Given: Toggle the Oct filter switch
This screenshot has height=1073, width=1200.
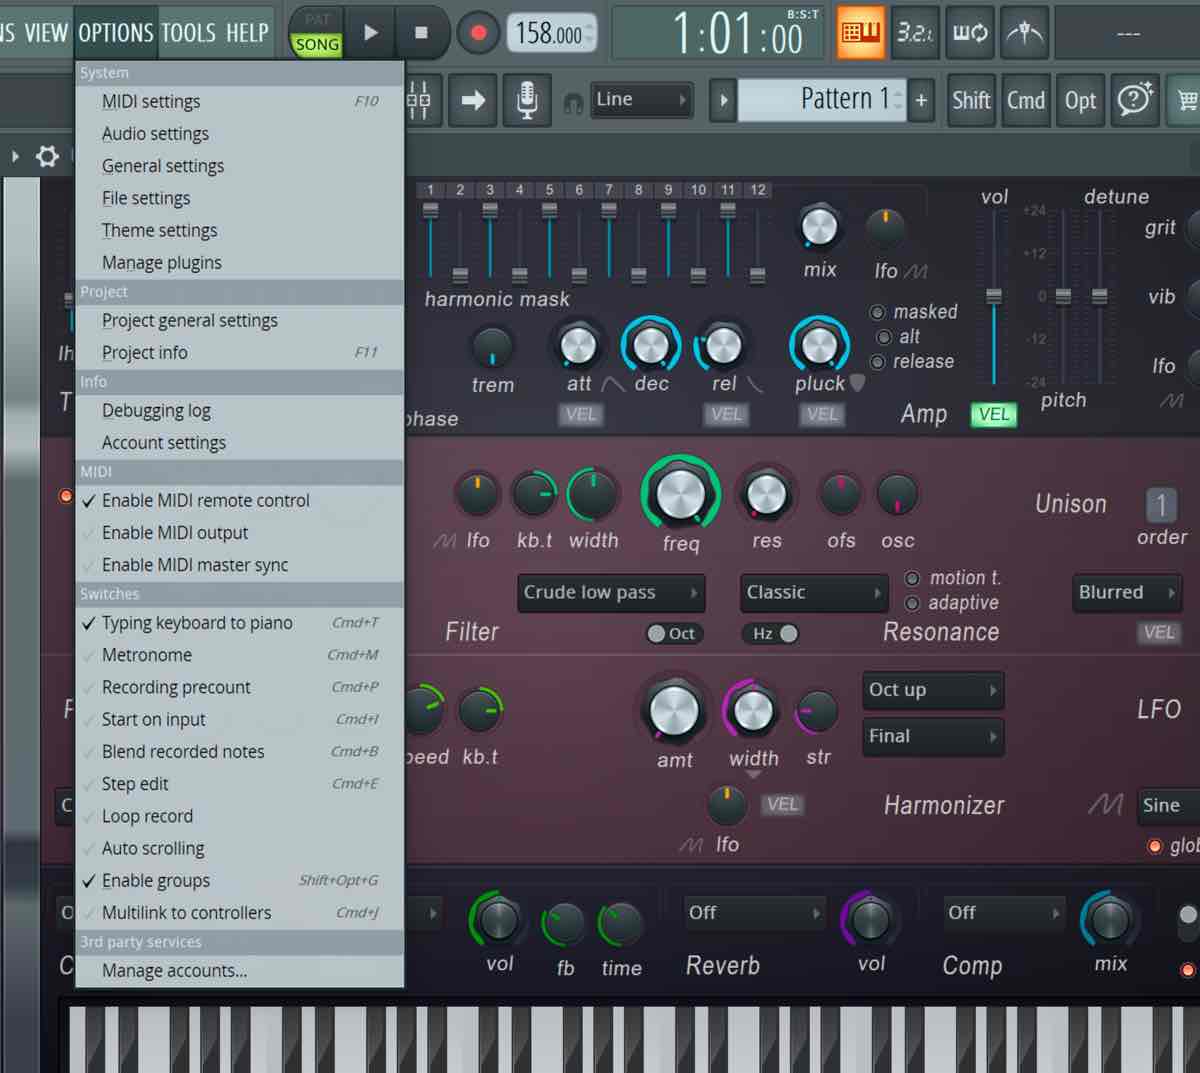Looking at the screenshot, I should tap(673, 633).
